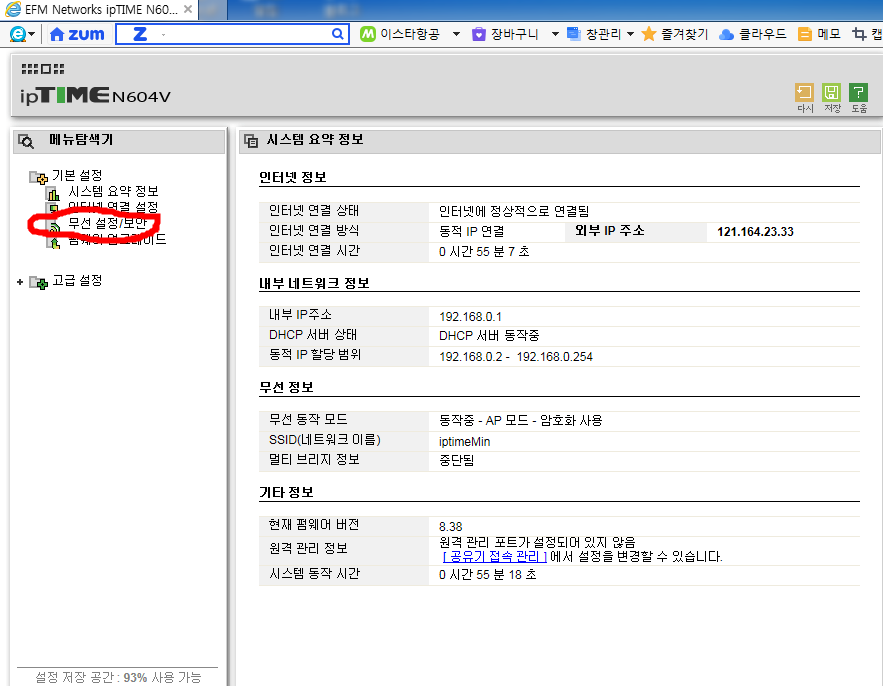
Task: Click 설정 저장 공간 93% status
Action: (118, 677)
